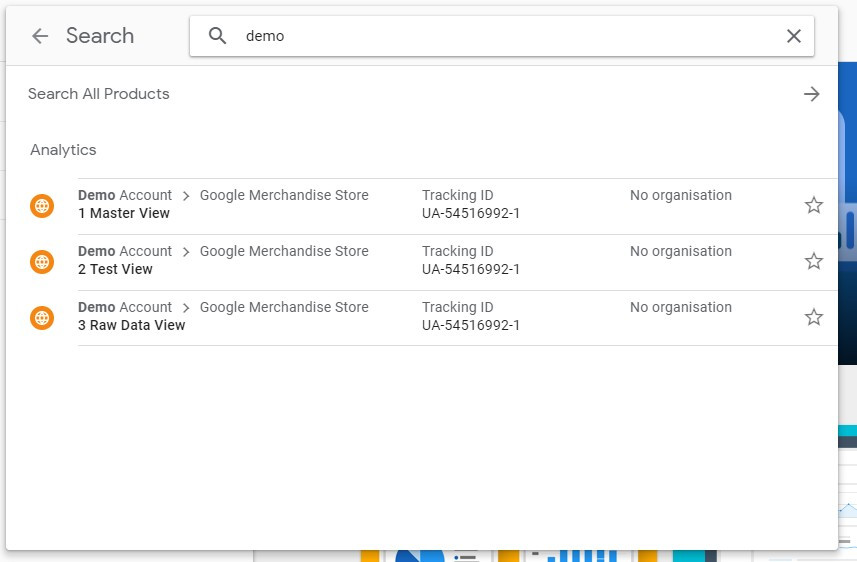Screen dimensions: 857x562
Task: Star the 1 Master View row
Action: click(813, 206)
